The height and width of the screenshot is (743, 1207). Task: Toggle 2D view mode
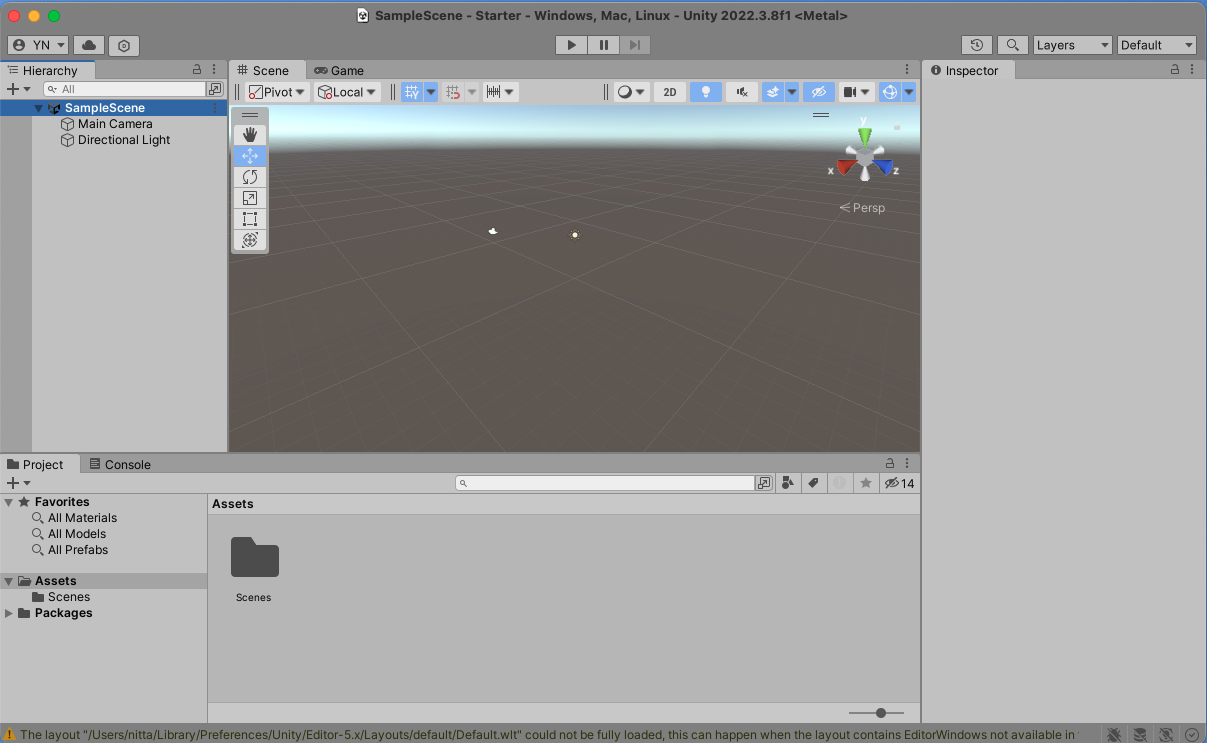[x=669, y=92]
